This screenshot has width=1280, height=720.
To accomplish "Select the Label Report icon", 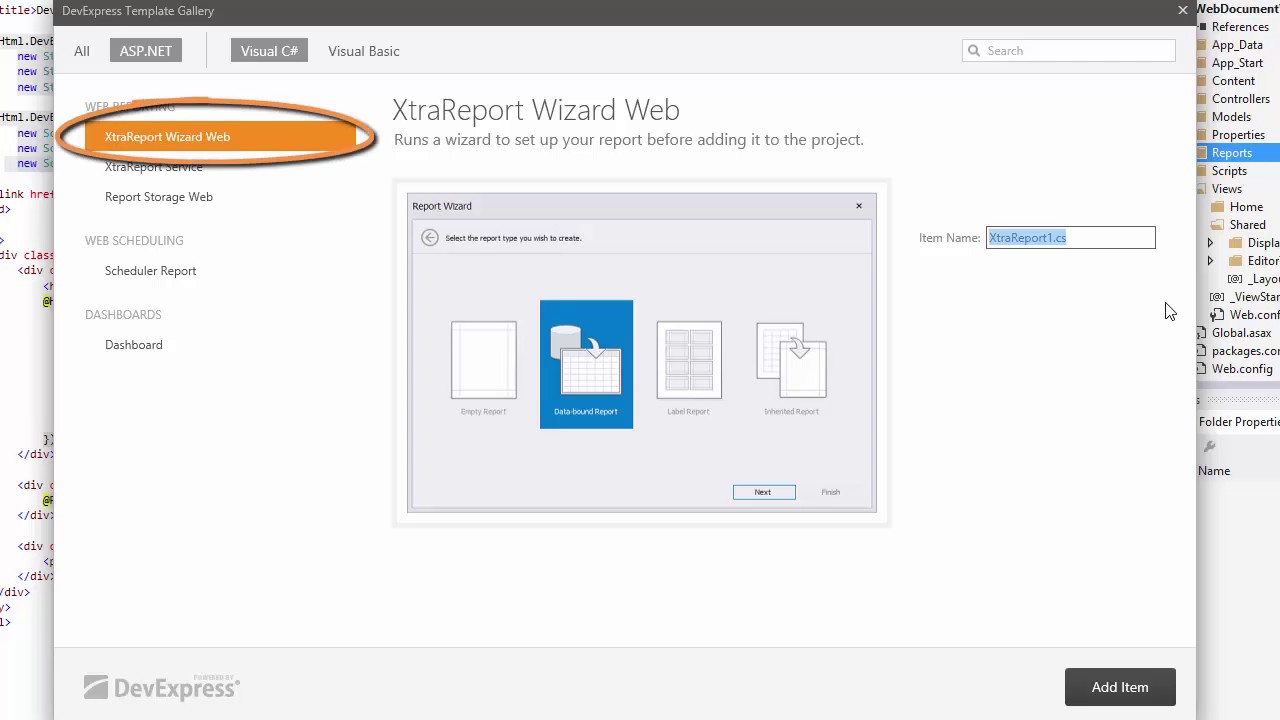I will 689,360.
